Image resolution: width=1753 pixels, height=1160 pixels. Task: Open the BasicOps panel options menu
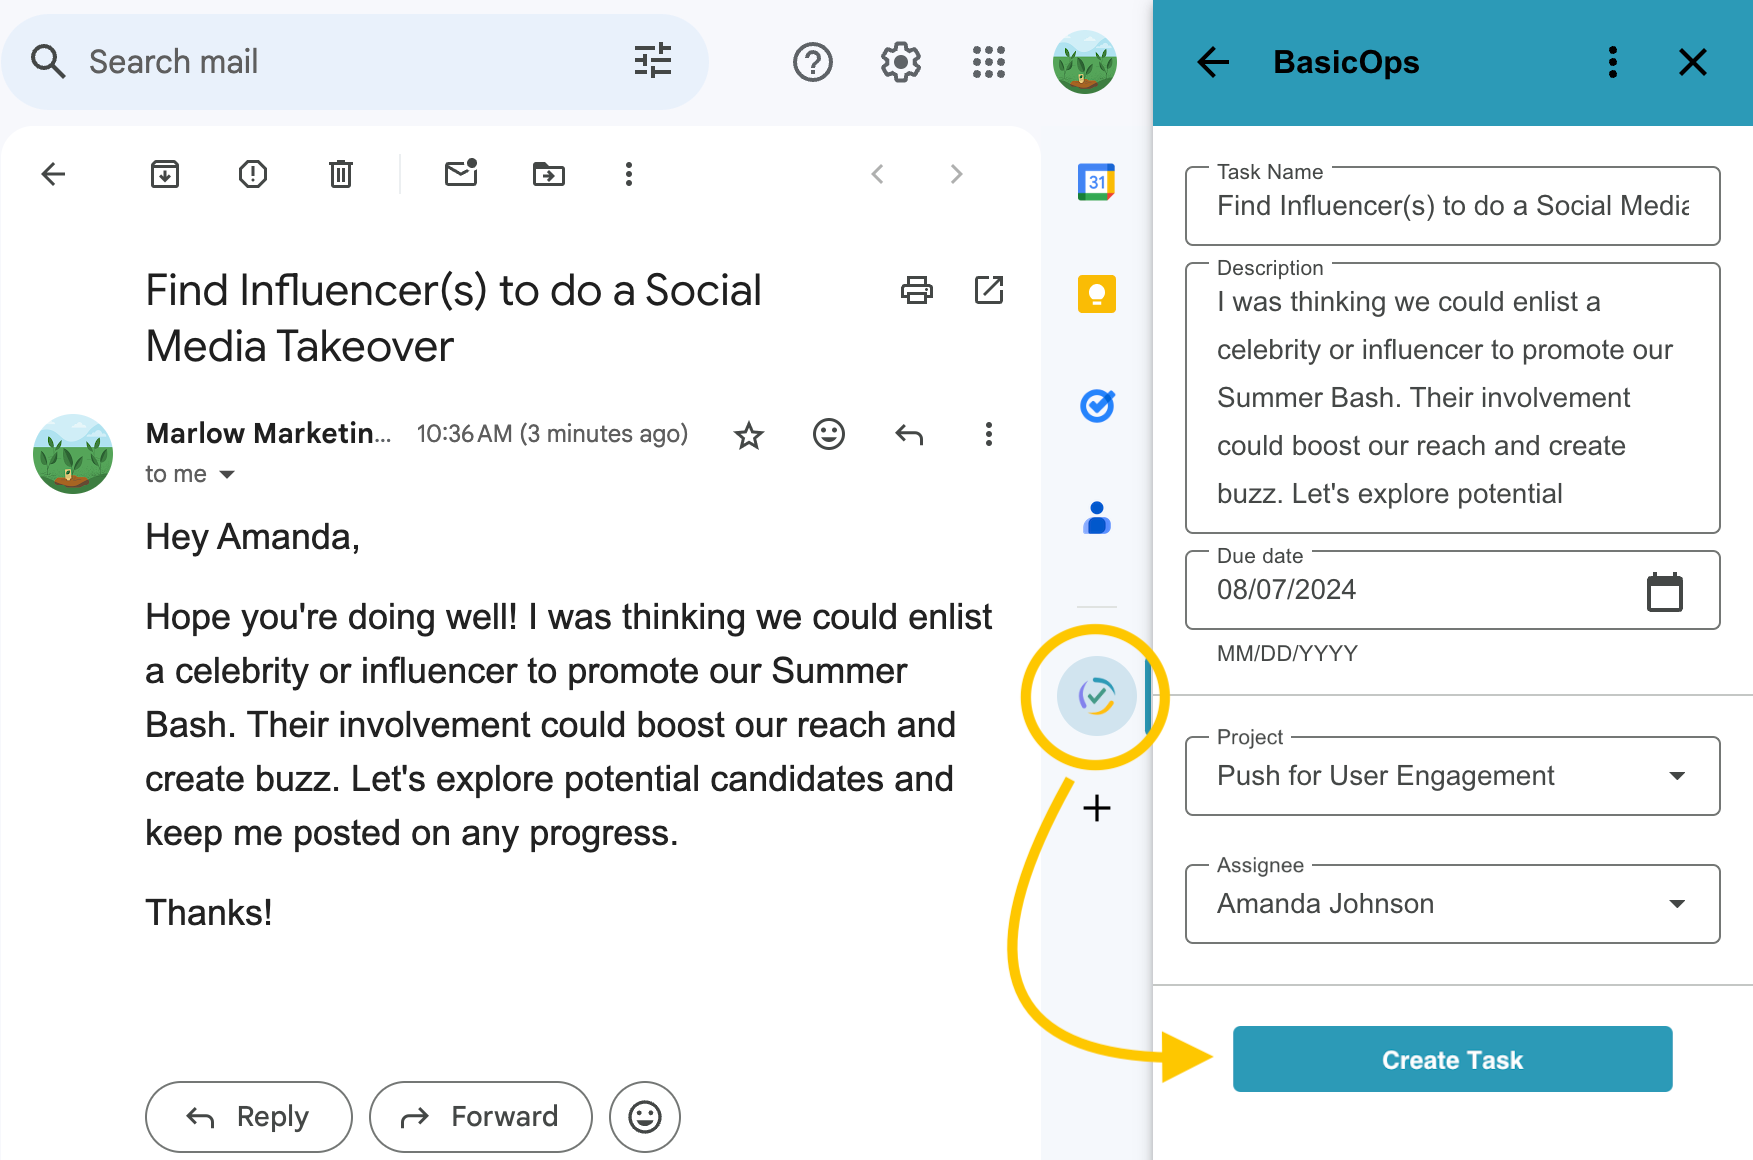pyautogui.click(x=1612, y=62)
